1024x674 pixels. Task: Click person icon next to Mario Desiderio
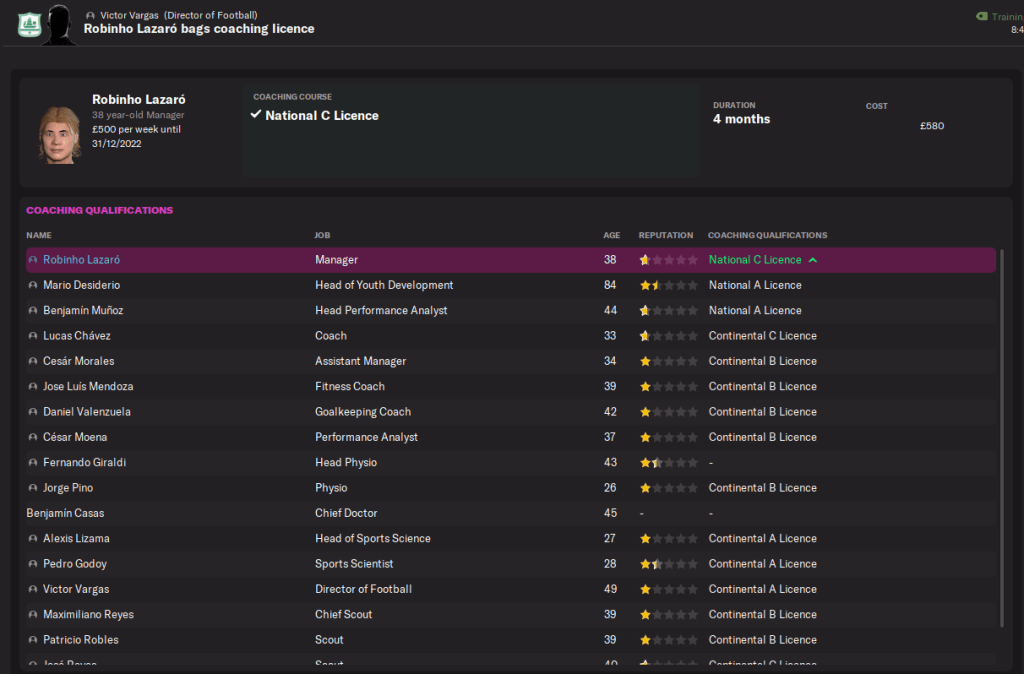(x=33, y=285)
